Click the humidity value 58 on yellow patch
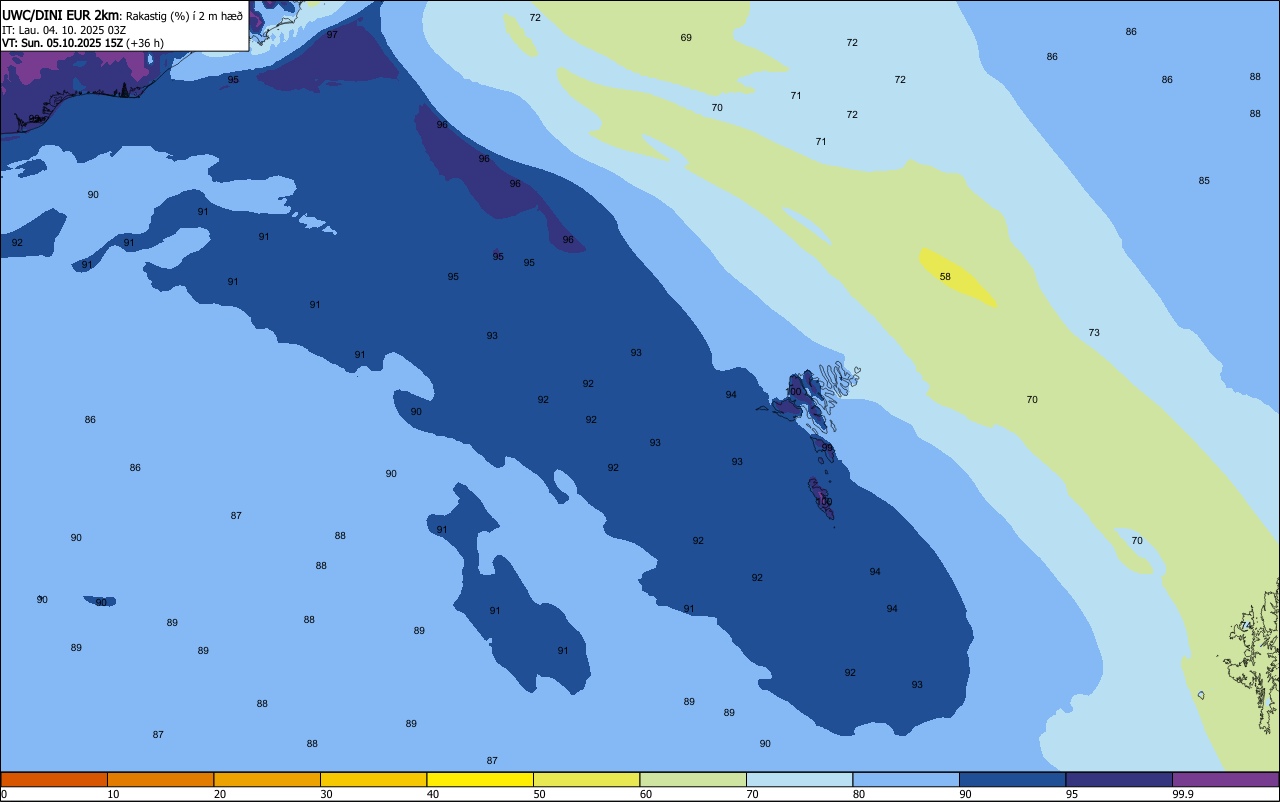1280x802 pixels. click(945, 276)
